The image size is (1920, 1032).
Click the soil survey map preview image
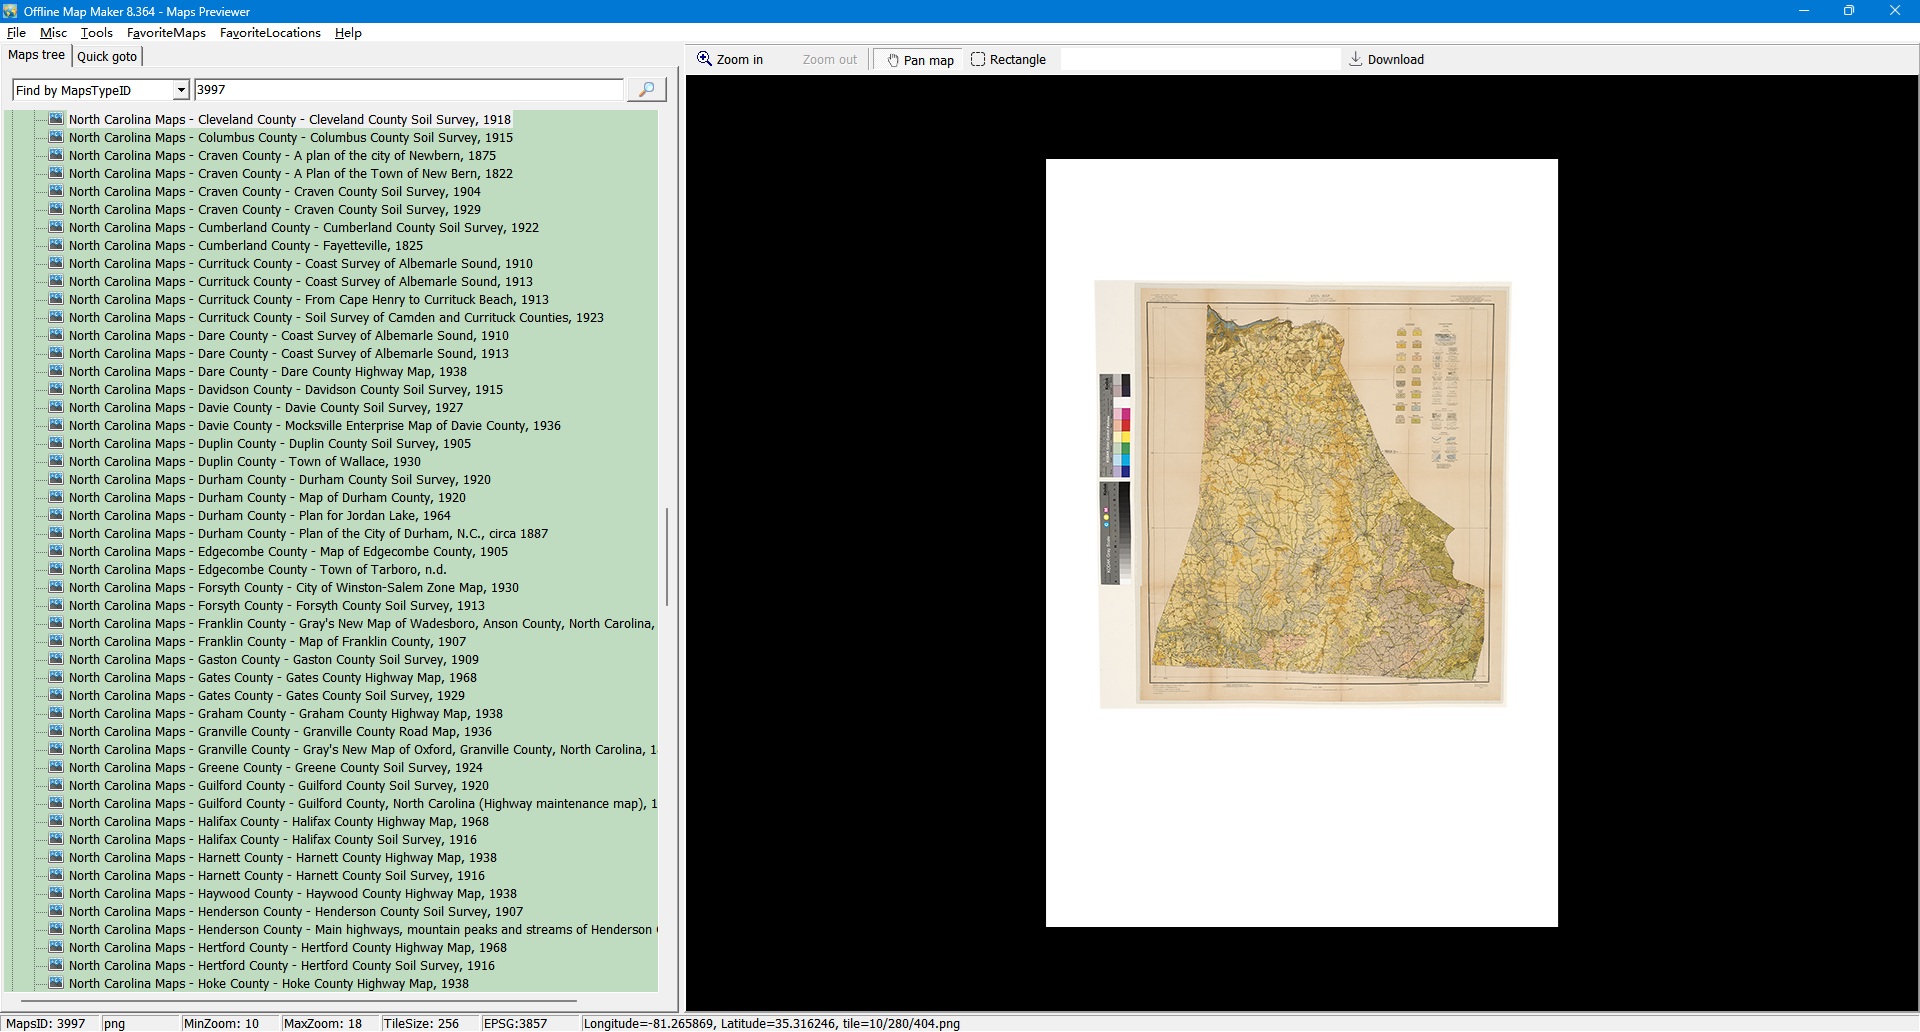1302,495
